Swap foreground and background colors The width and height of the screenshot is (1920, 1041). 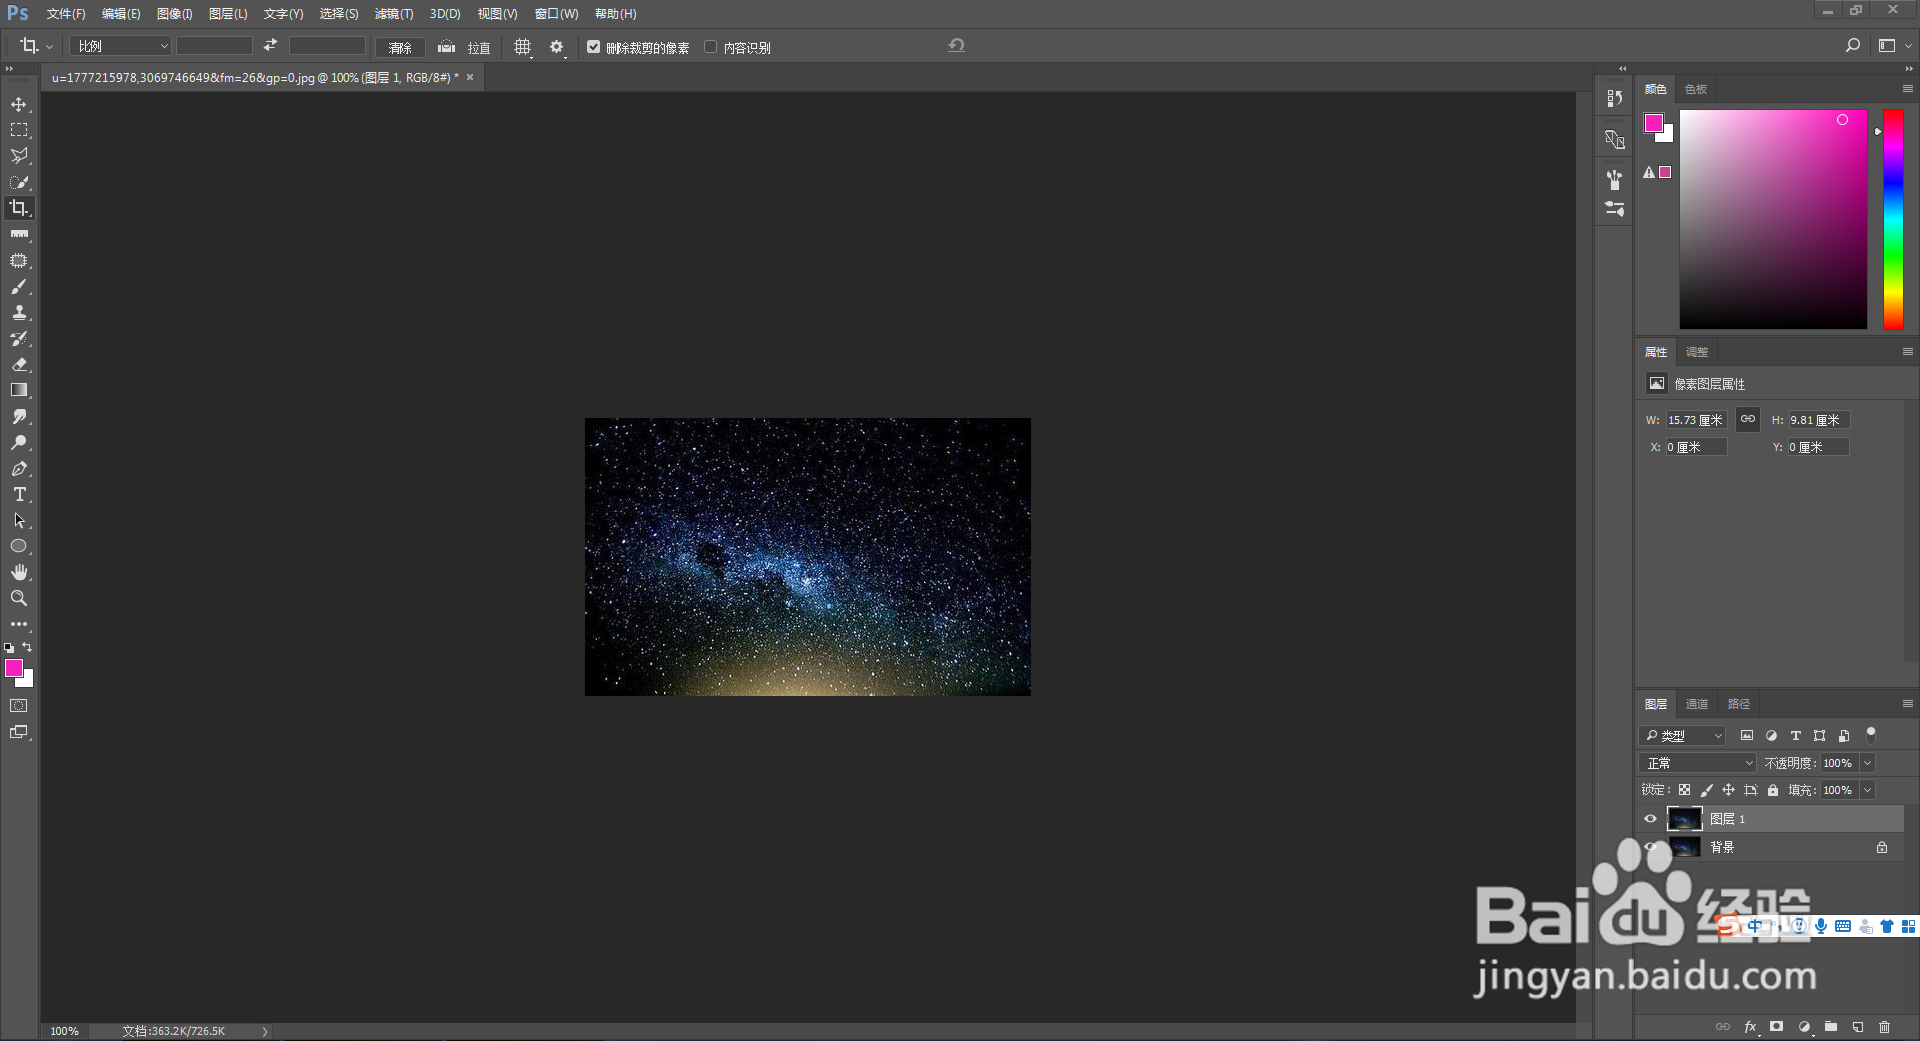click(x=27, y=647)
